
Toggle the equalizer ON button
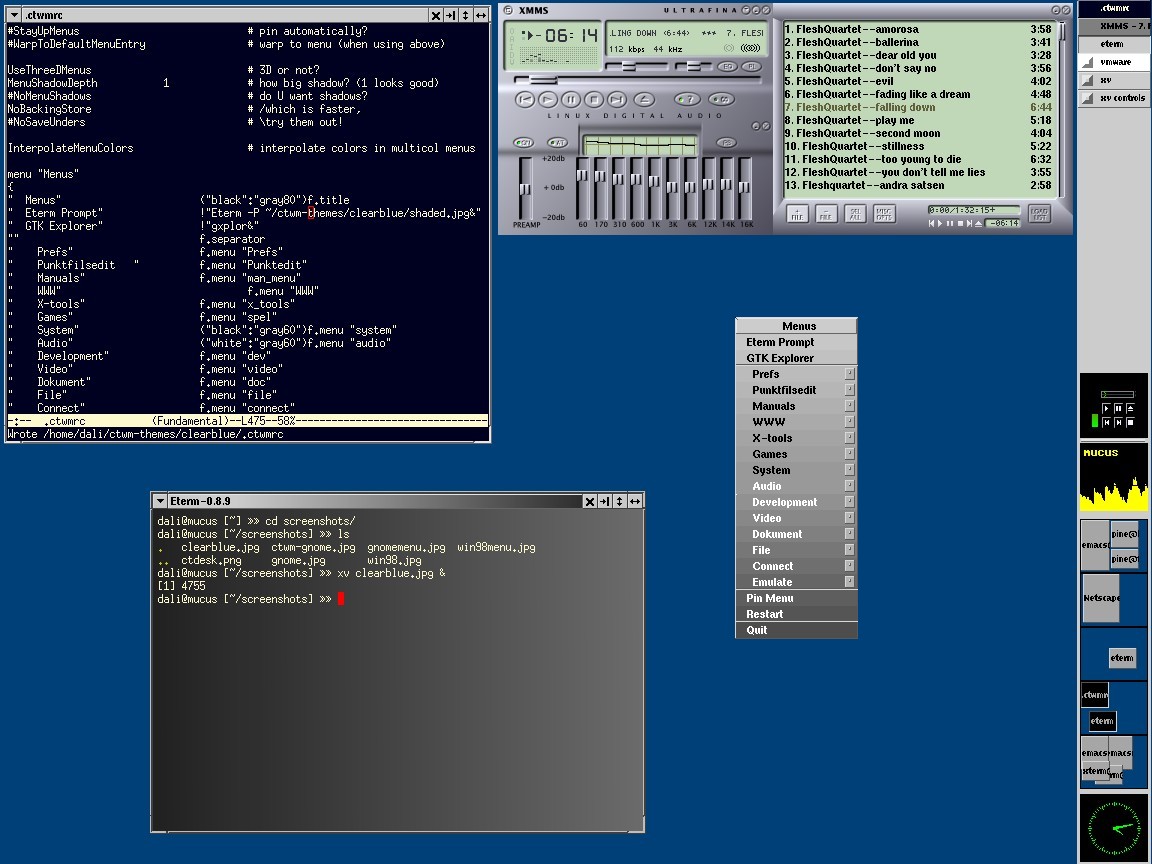524,142
